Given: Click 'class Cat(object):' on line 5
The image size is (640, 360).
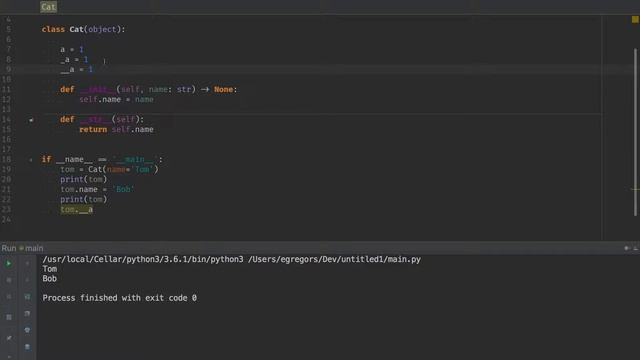Looking at the screenshot, I should click(x=83, y=29).
